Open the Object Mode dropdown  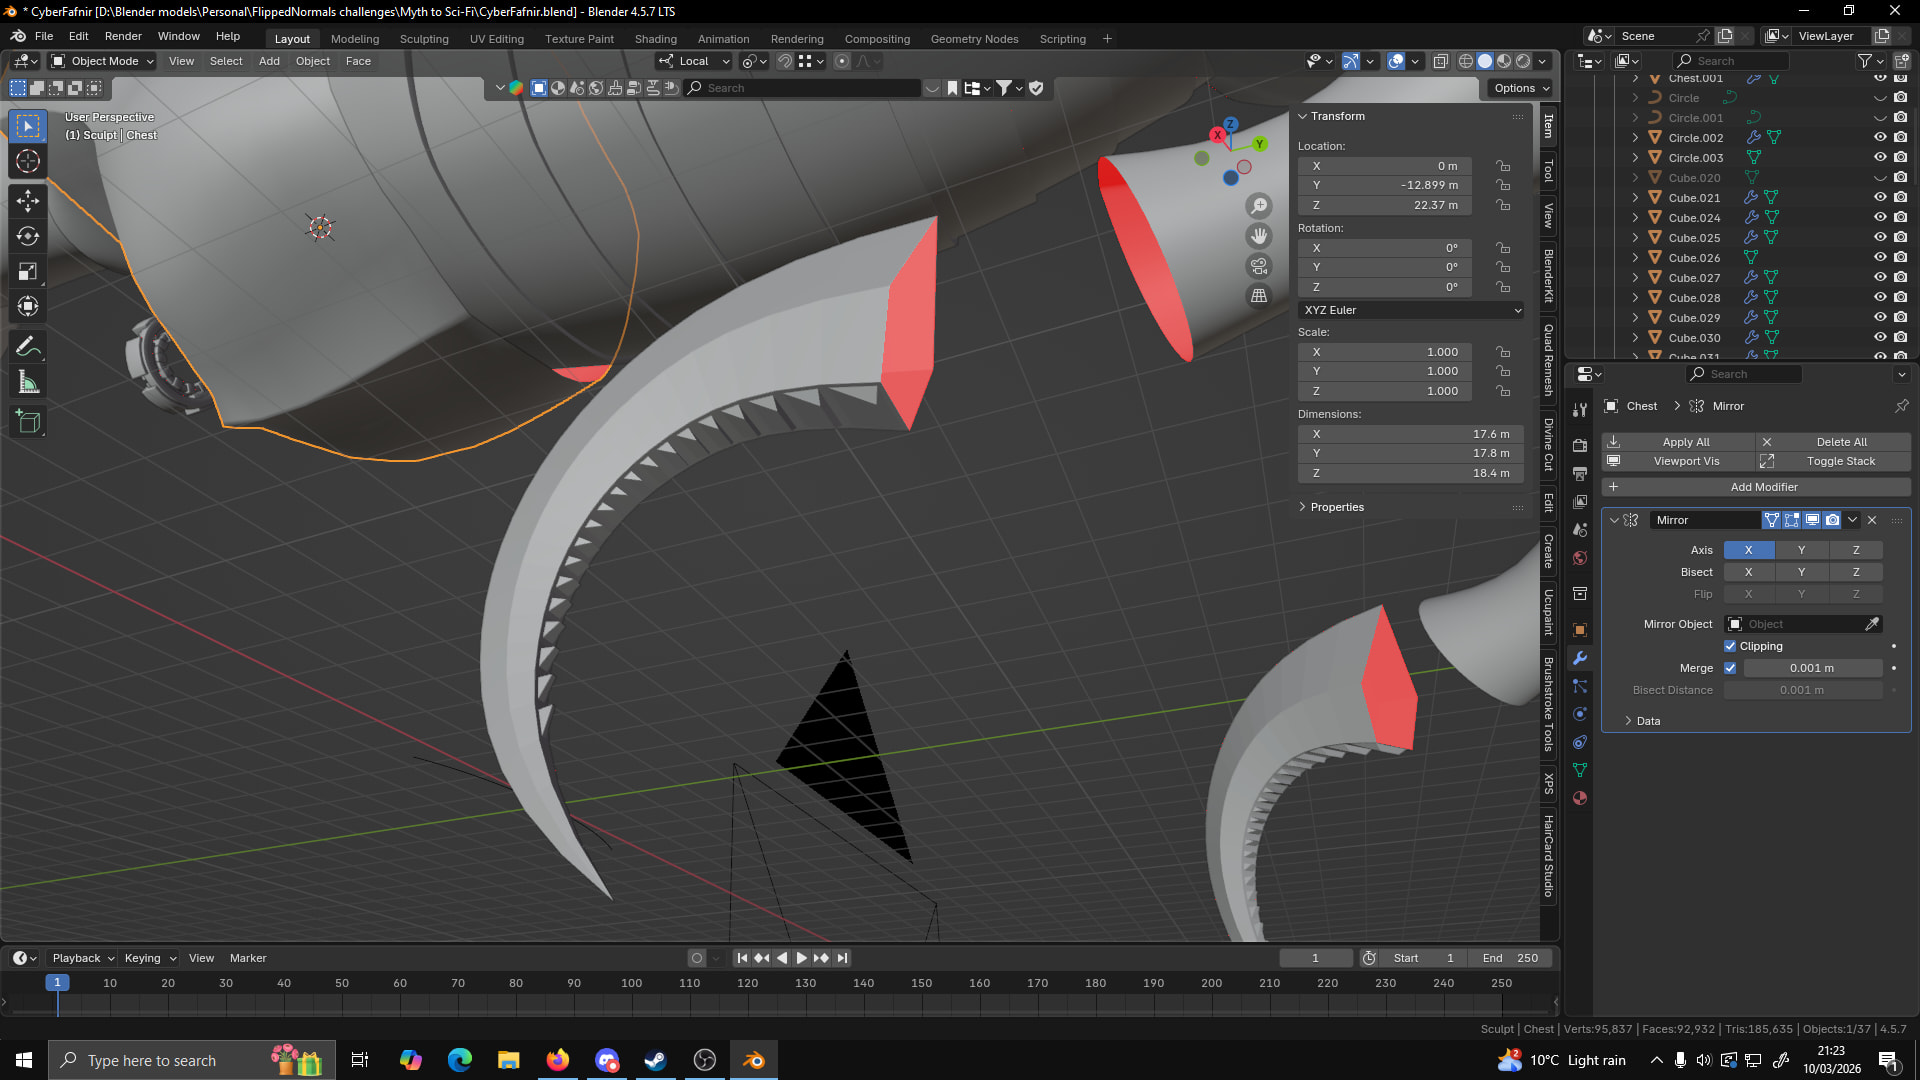103,61
